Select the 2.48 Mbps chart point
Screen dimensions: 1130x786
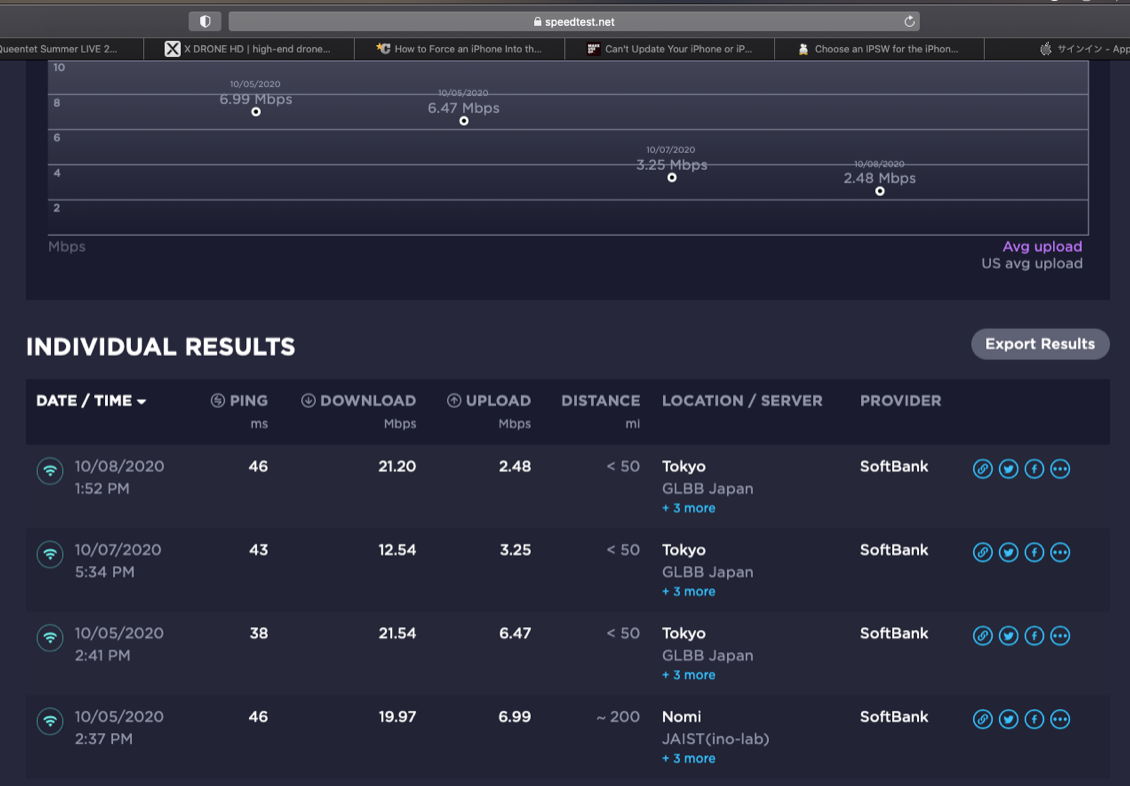tap(880, 191)
